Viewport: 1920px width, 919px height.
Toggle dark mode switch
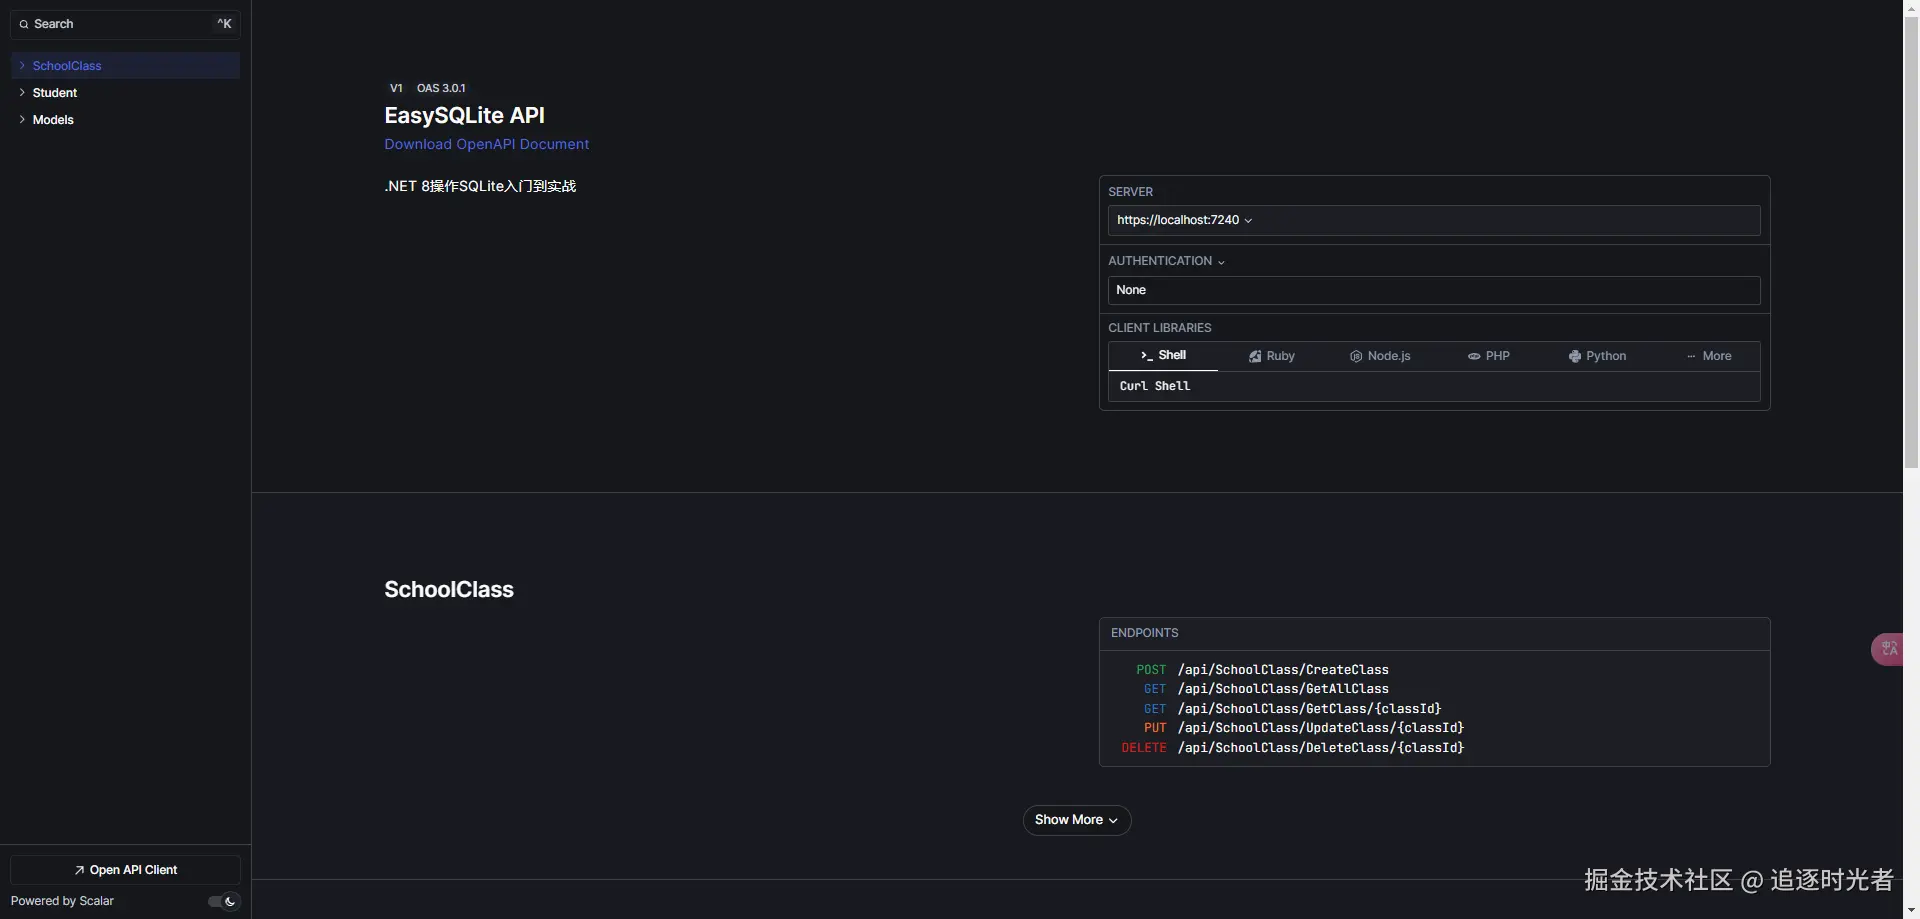pyautogui.click(x=224, y=901)
